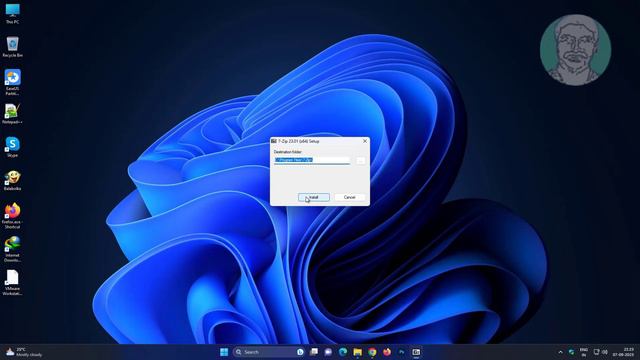Select the VMware Workstation file on desktop
This screenshot has width=640, height=360.
pyautogui.click(x=12, y=282)
